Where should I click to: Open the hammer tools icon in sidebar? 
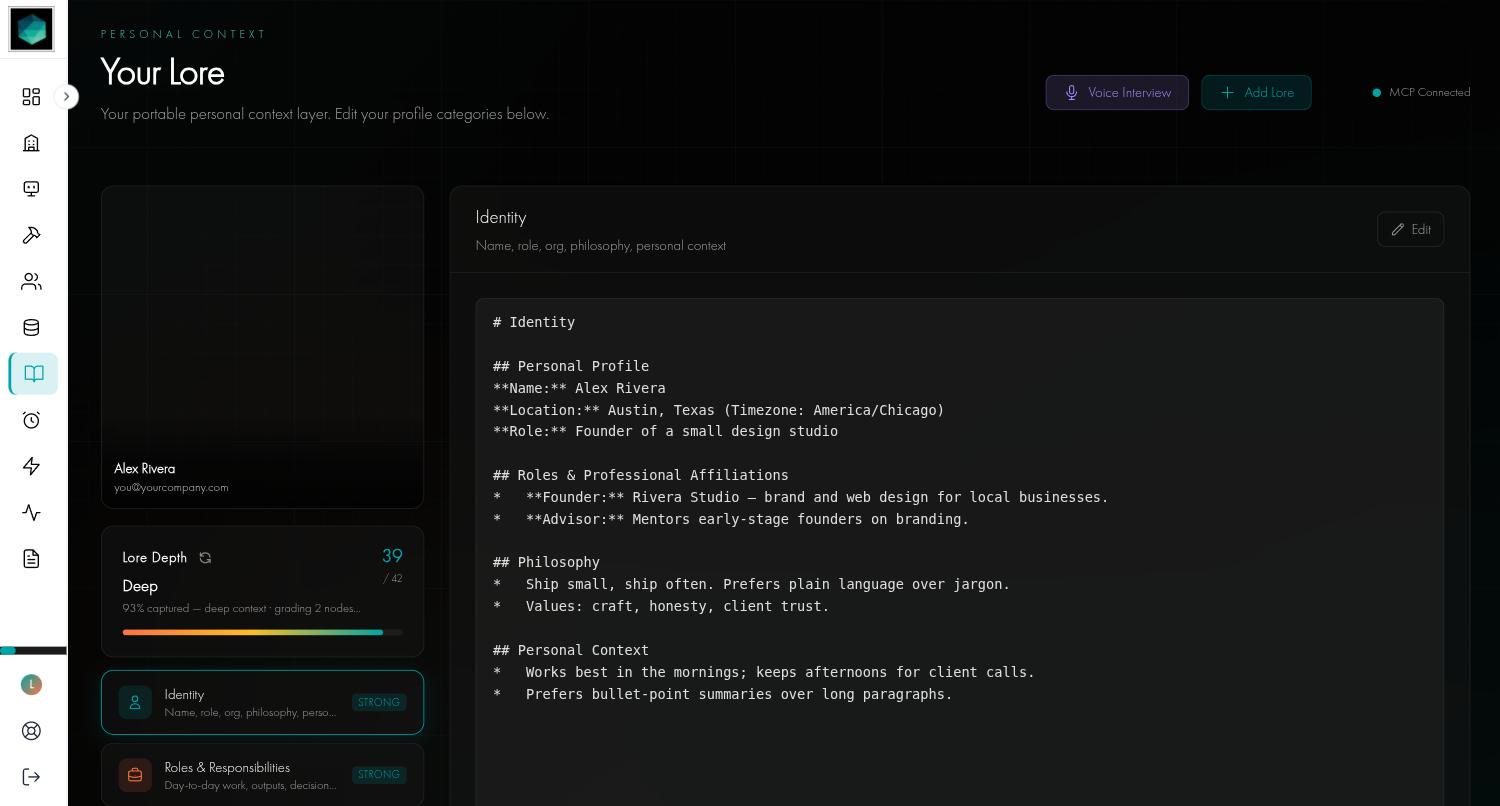pos(31,235)
